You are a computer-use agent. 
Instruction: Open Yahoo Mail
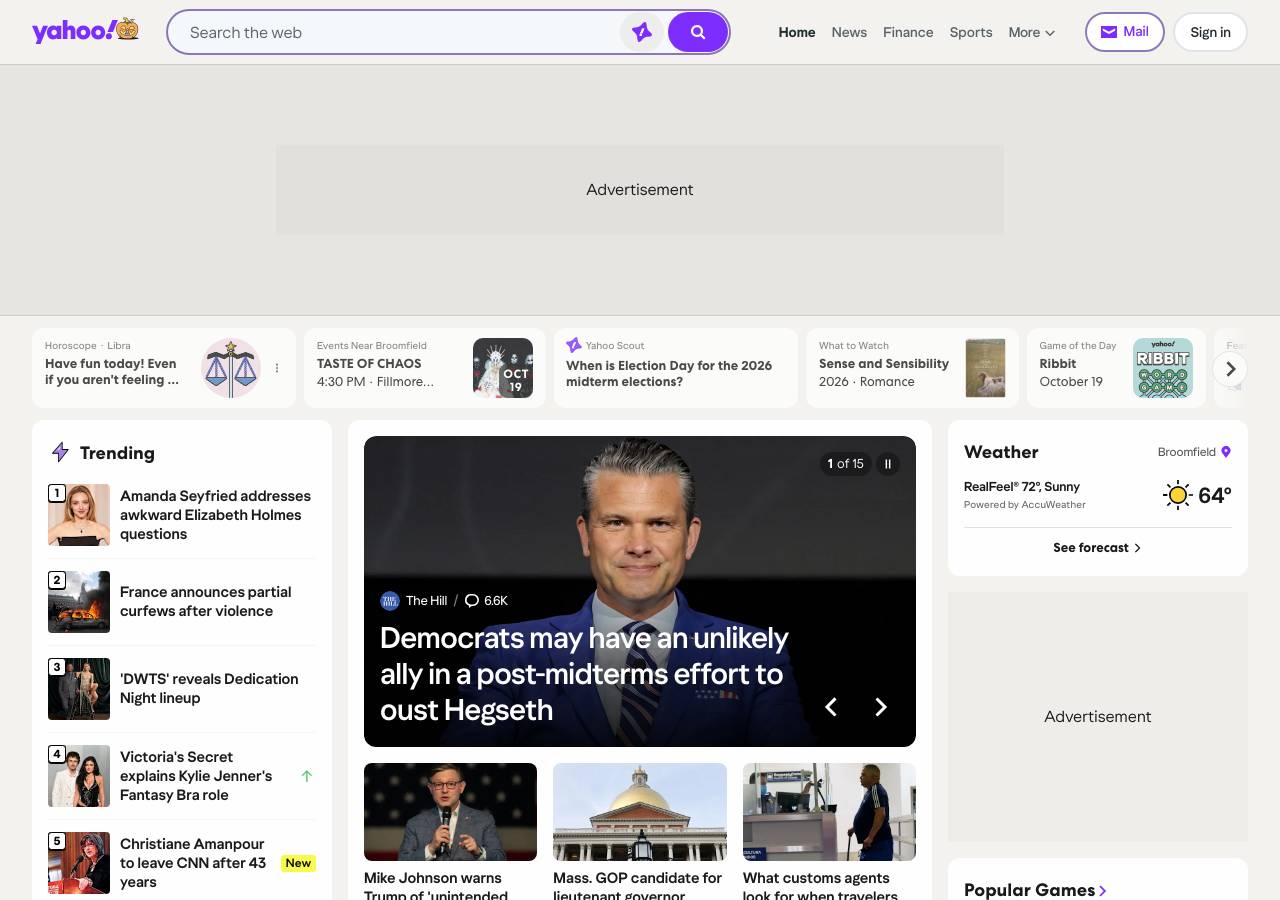point(1125,32)
